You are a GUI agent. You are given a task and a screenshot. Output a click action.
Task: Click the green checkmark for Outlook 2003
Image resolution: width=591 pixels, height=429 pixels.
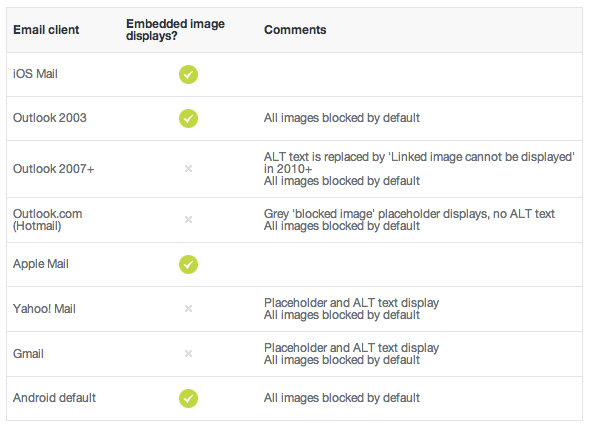[188, 118]
